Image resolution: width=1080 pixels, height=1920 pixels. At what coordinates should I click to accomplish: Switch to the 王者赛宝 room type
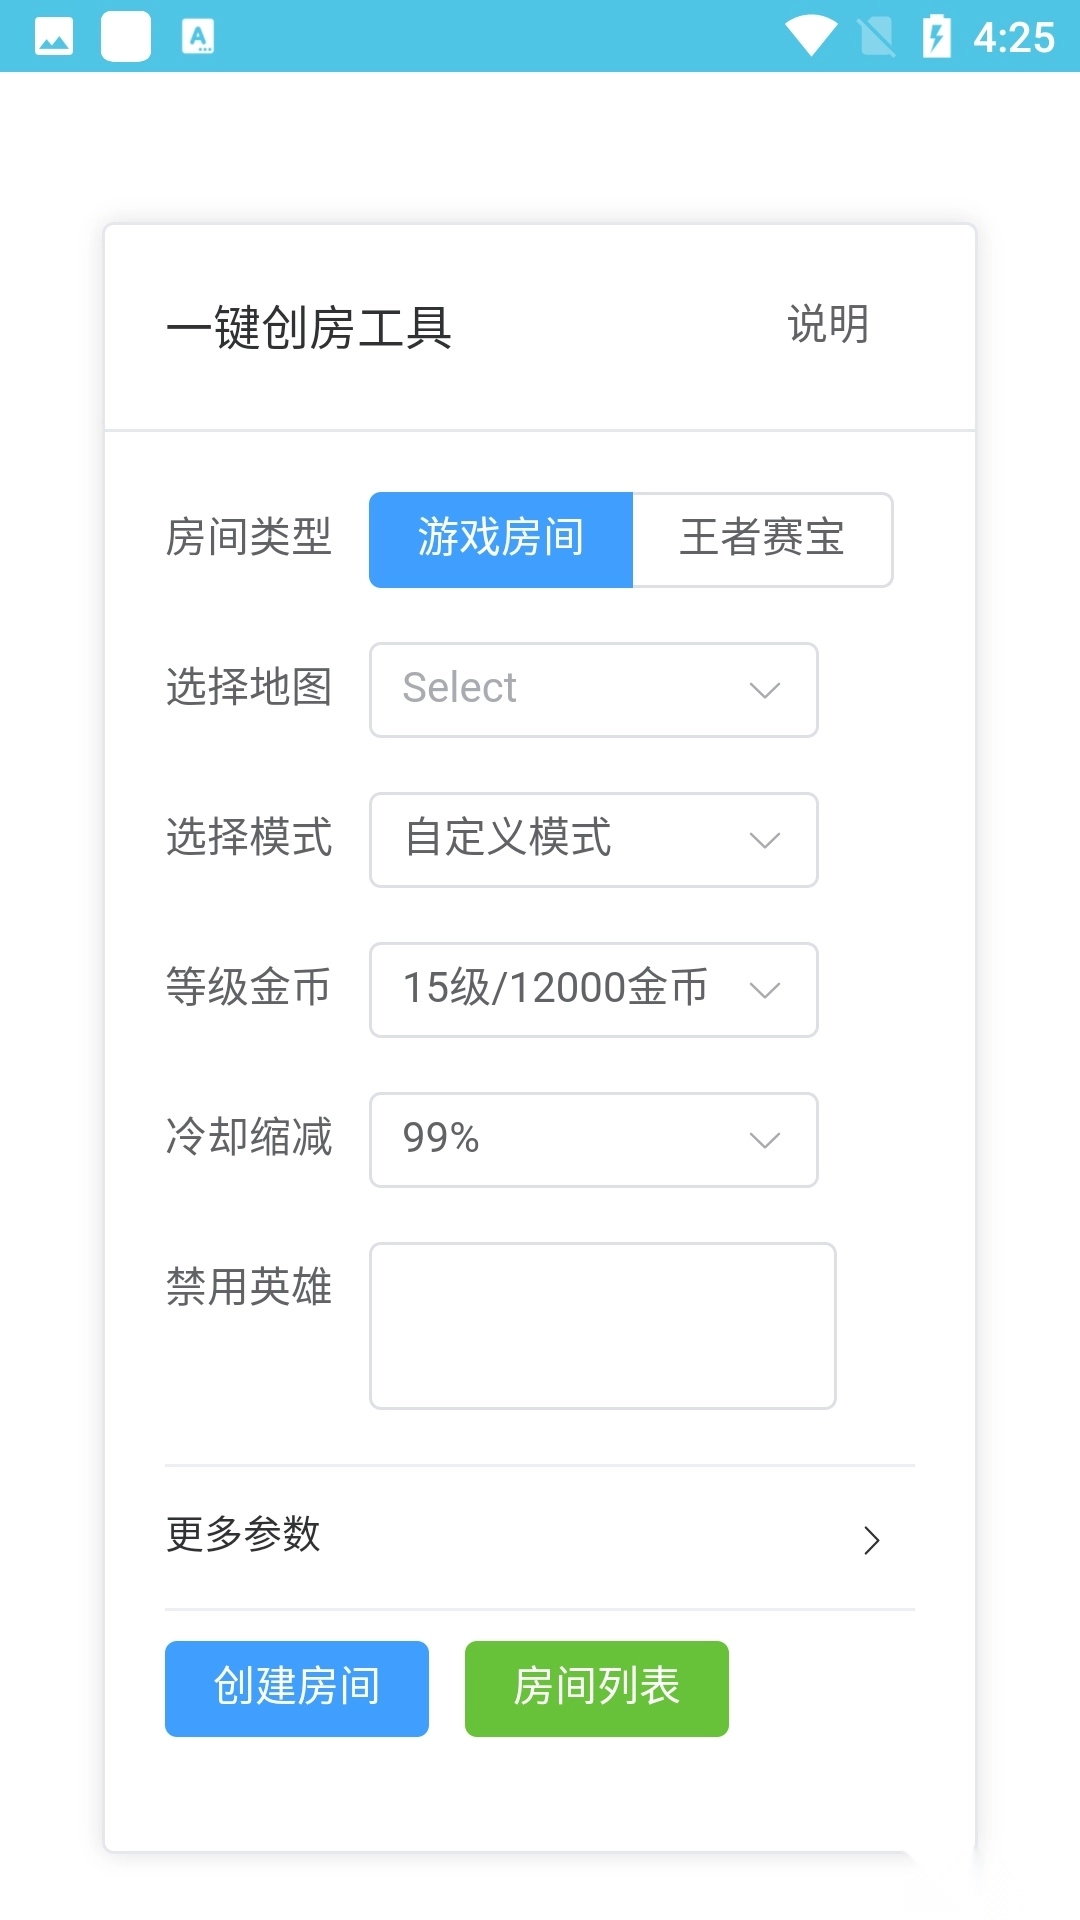click(763, 539)
